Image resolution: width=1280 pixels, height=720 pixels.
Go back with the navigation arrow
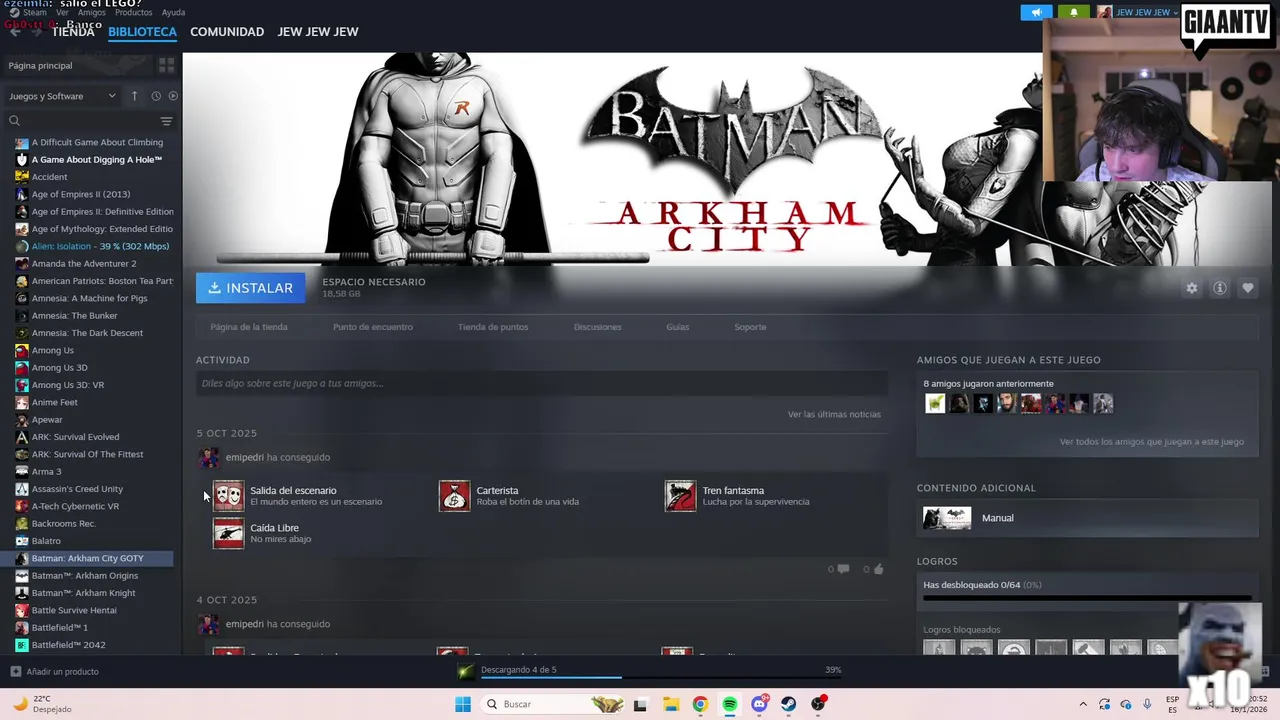(14, 31)
